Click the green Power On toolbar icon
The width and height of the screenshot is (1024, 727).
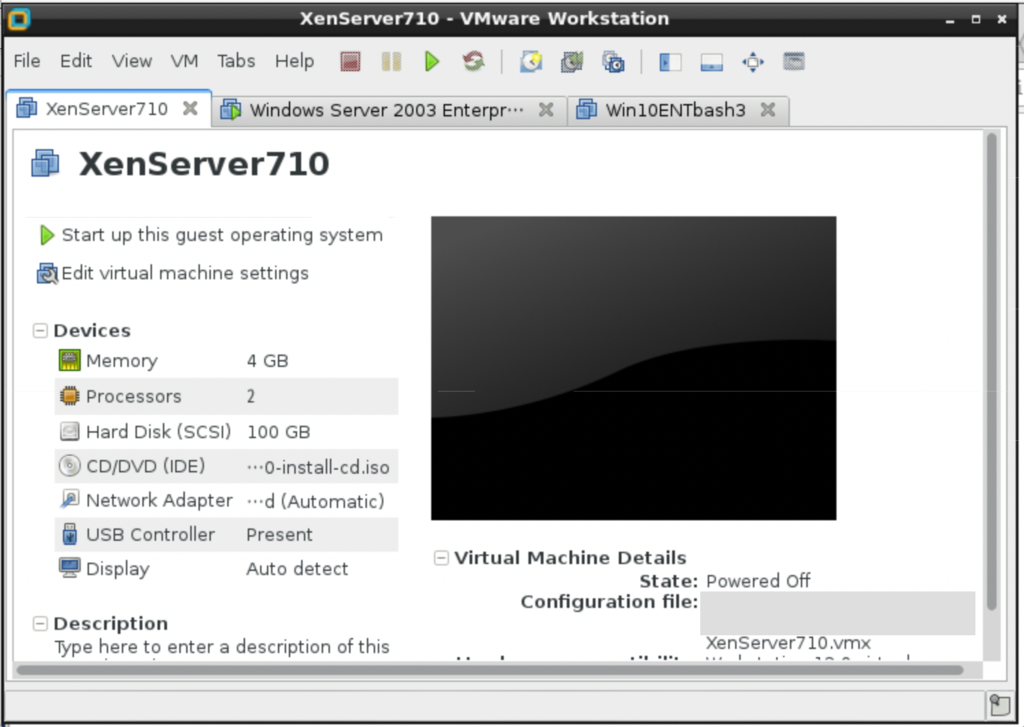pyautogui.click(x=432, y=62)
